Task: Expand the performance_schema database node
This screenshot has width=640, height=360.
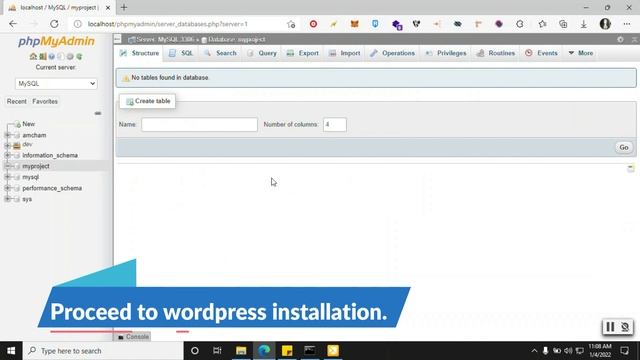Action: (x=7, y=188)
